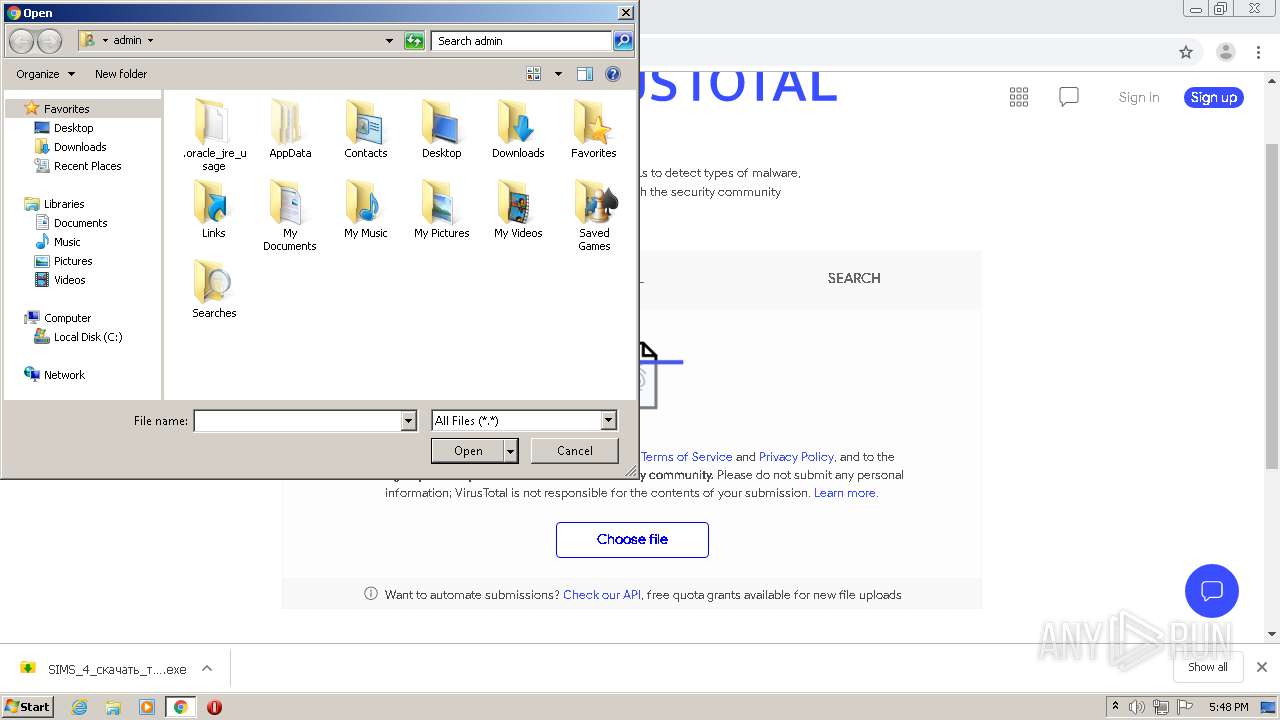Open the Start menu
This screenshot has height=720, width=1280.
27,706
